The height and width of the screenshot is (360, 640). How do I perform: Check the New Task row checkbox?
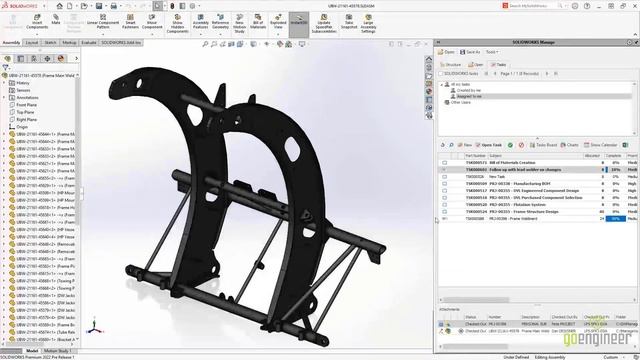pos(444,177)
